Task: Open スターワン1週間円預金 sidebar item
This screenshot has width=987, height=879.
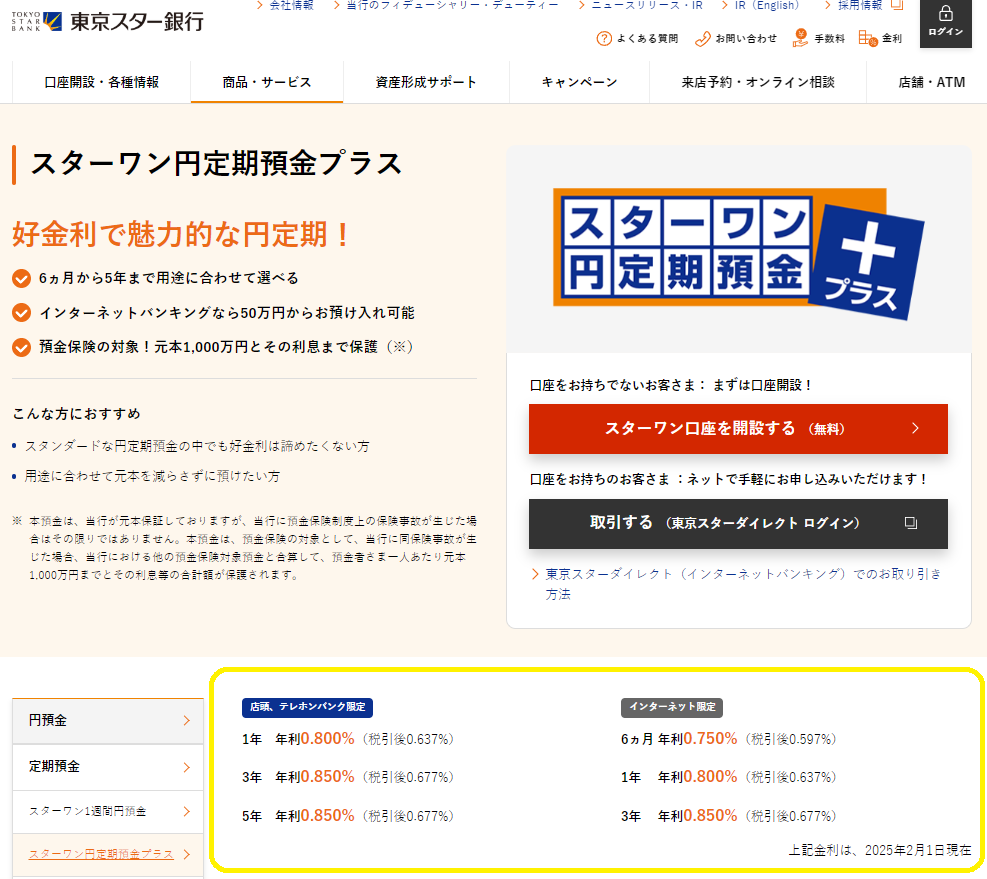Action: (108, 812)
